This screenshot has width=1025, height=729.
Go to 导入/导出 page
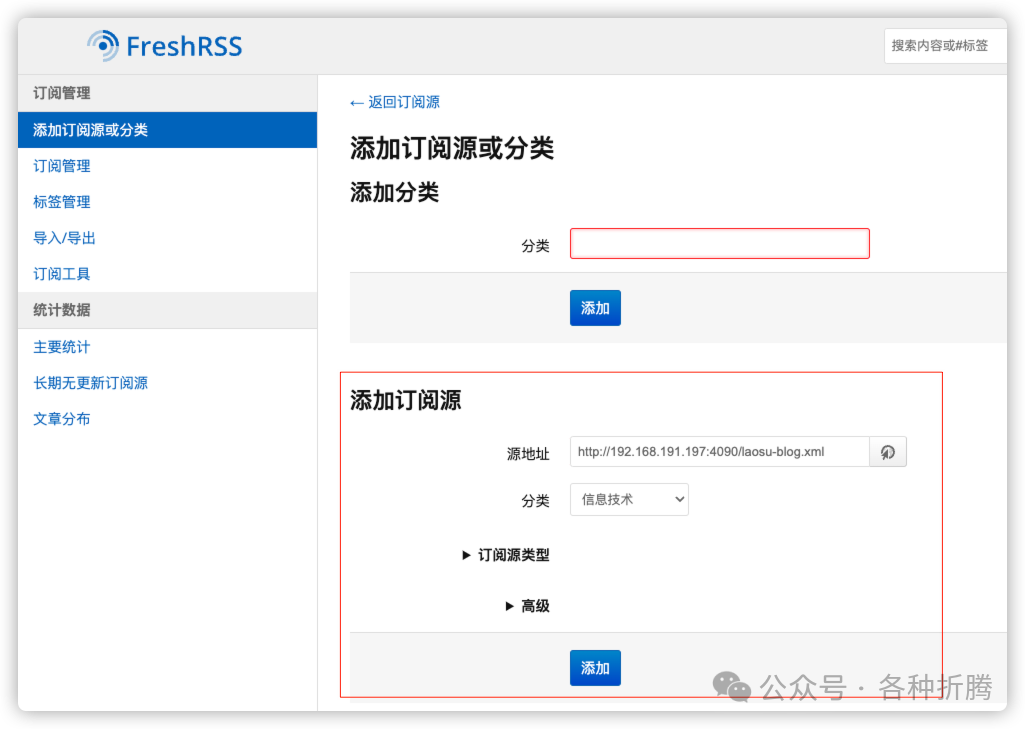tap(65, 238)
